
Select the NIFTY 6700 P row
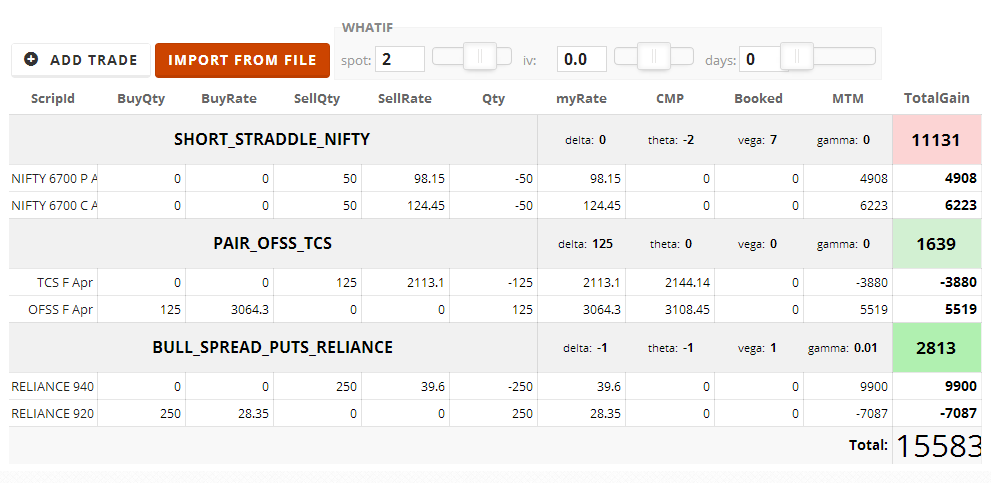pos(495,178)
